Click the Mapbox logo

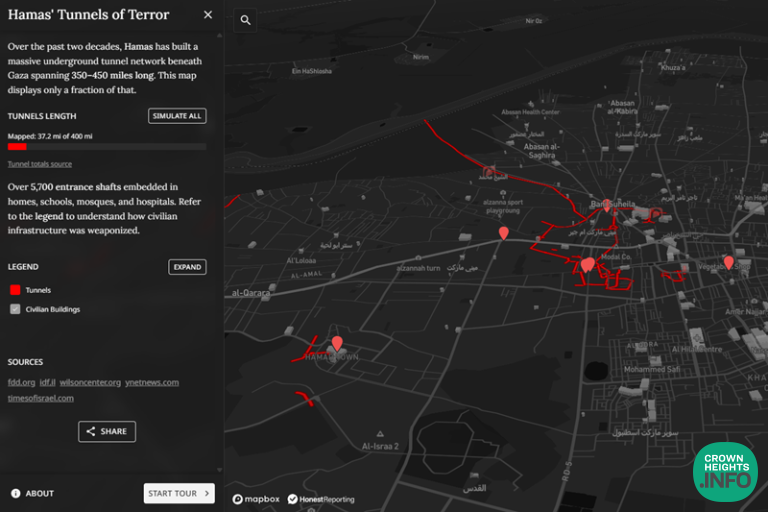[x=256, y=498]
